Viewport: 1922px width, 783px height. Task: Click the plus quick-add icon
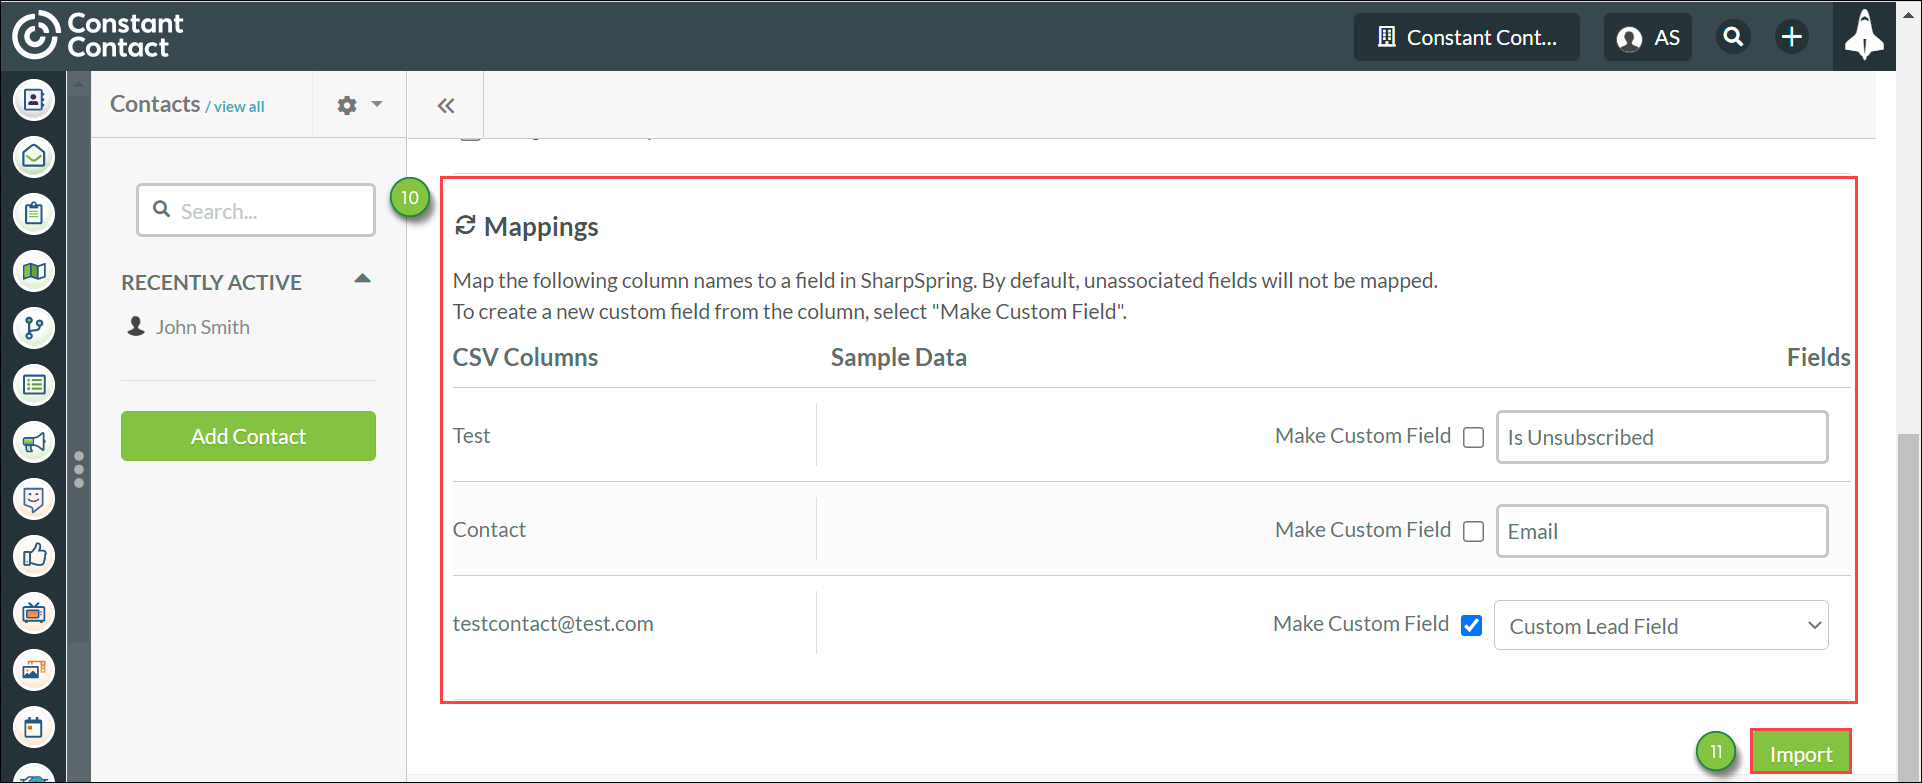pos(1792,37)
